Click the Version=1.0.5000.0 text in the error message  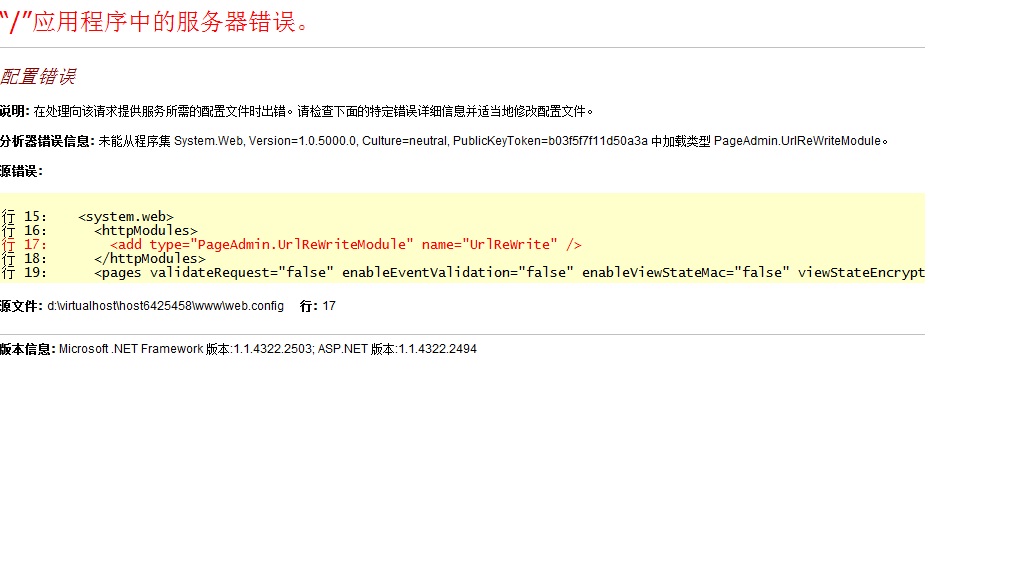pyautogui.click(x=302, y=141)
